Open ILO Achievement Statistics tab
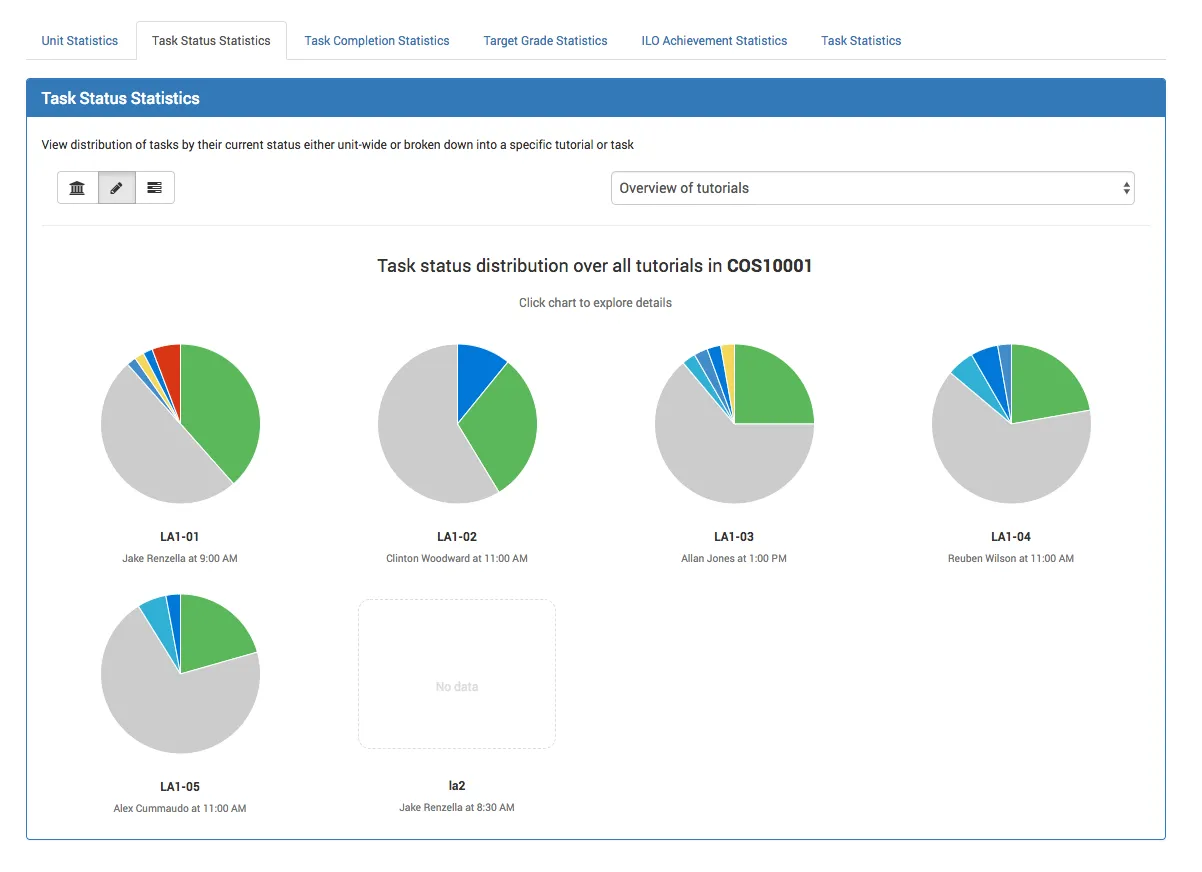Viewport: 1202px width, 872px height. (x=714, y=41)
